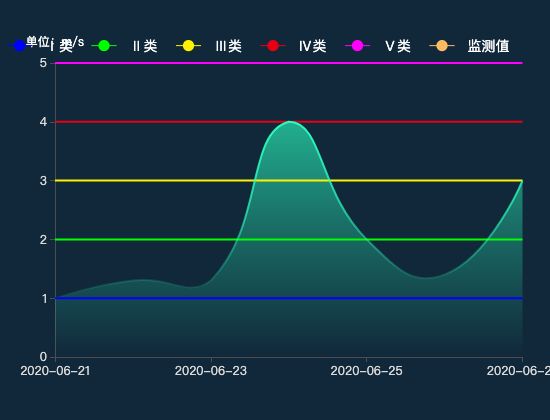Click the 监测值 legend text
Image resolution: width=550 pixels, height=420 pixels.
click(488, 46)
